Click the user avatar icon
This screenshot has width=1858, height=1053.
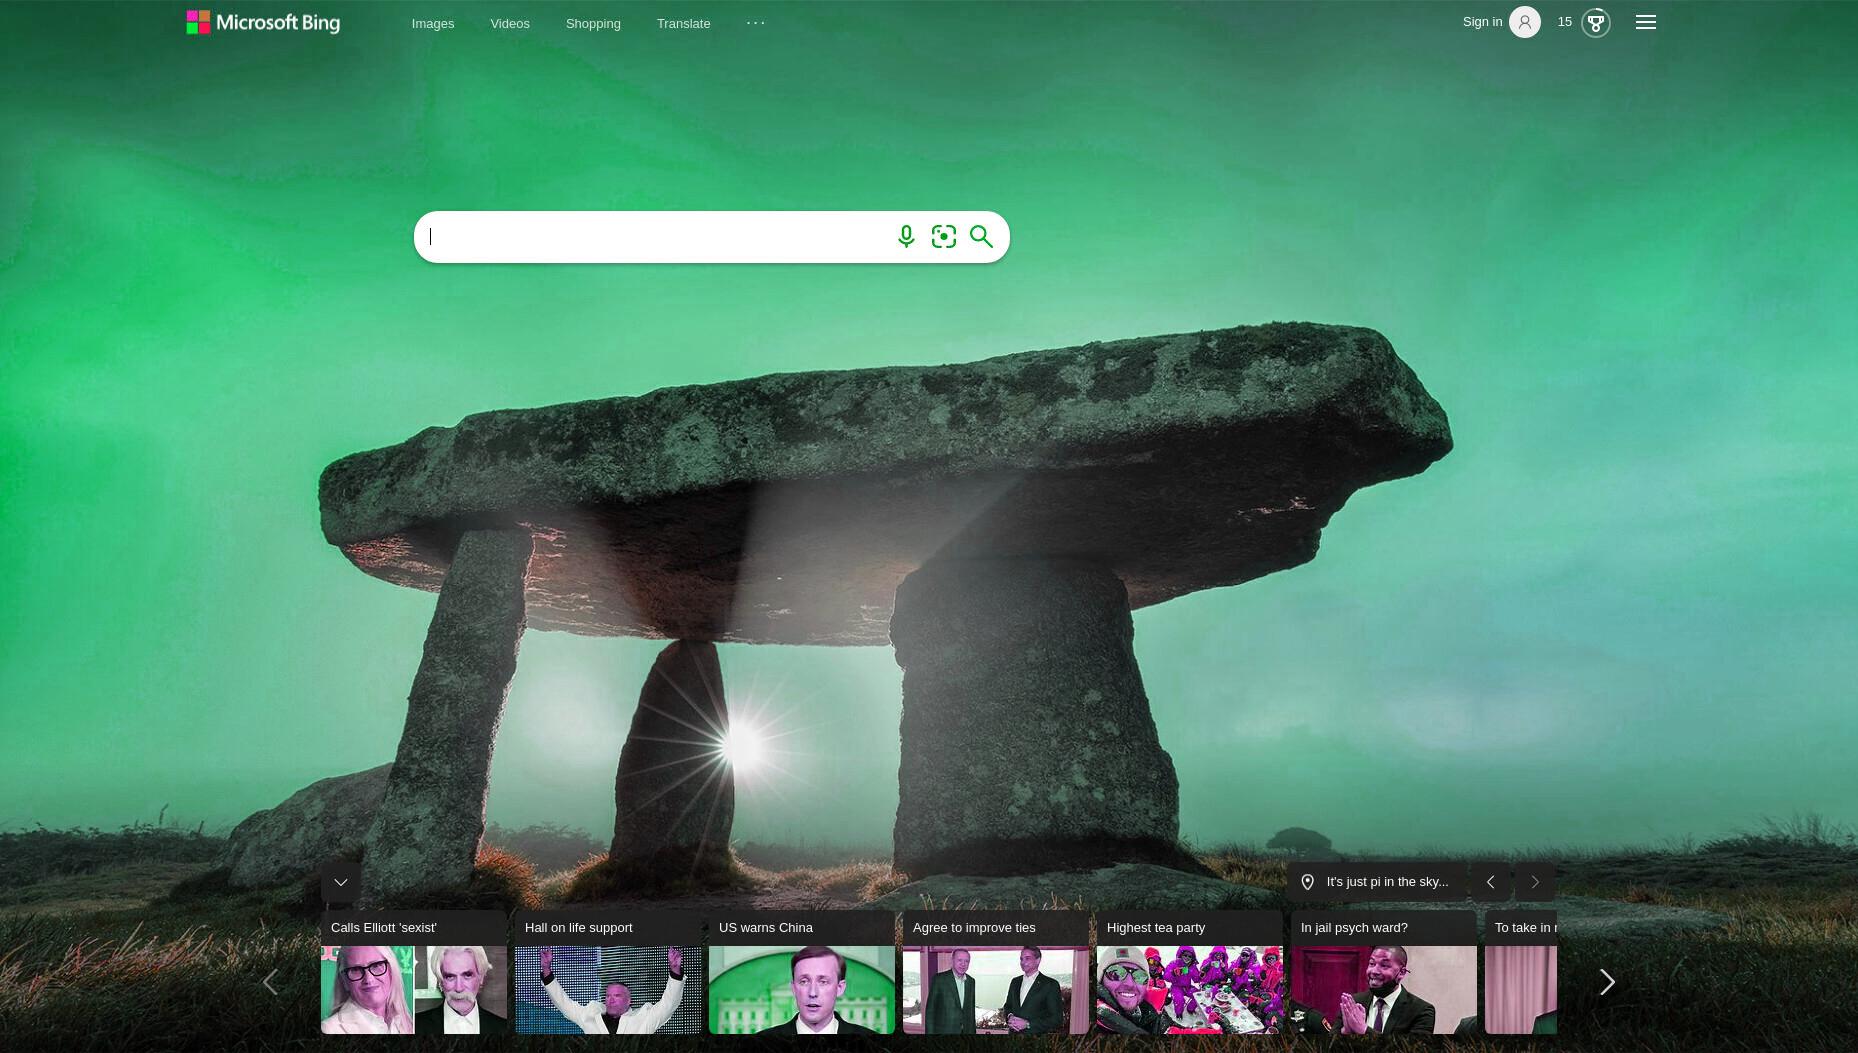(x=1524, y=22)
